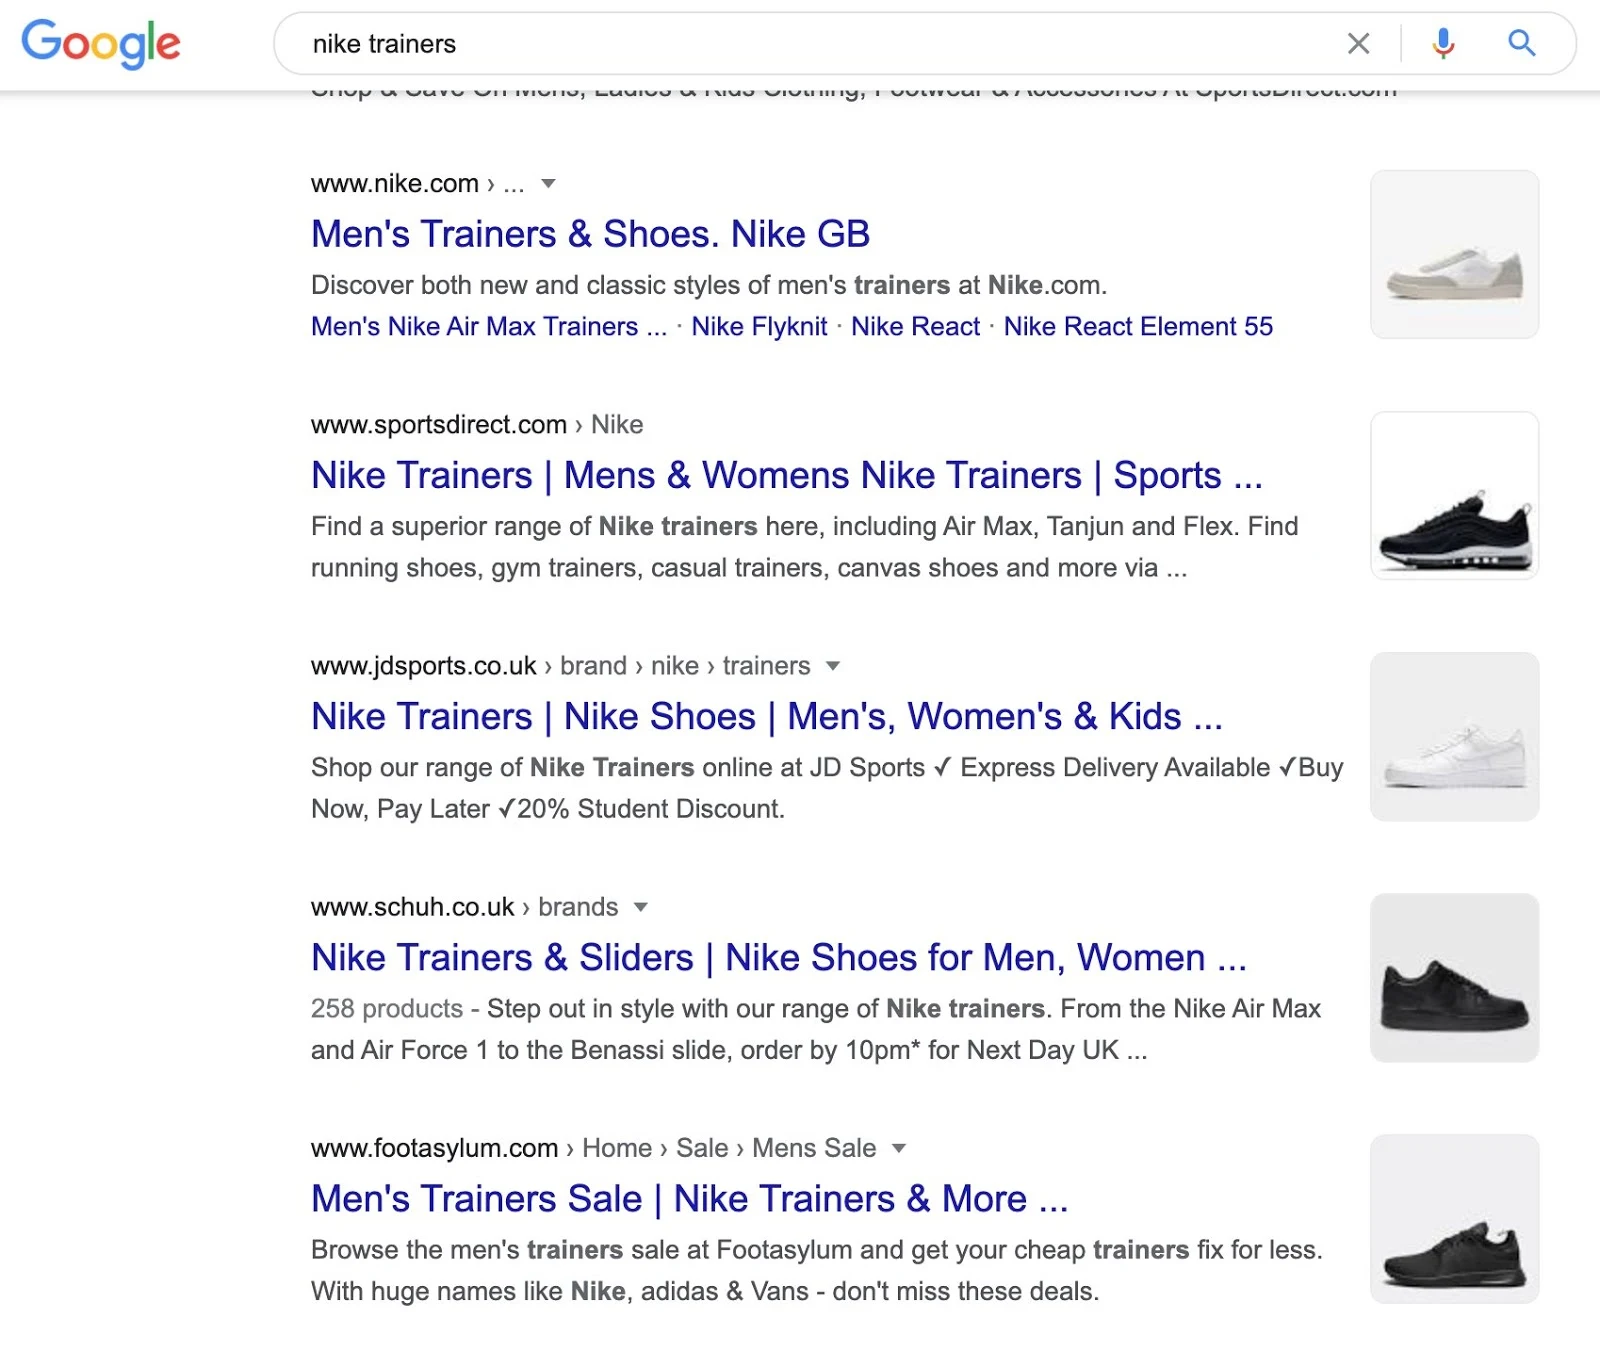
Task: Open the options arrow beside jdsports.co.uk trainers breadcrumb
Action: pyautogui.click(x=833, y=666)
